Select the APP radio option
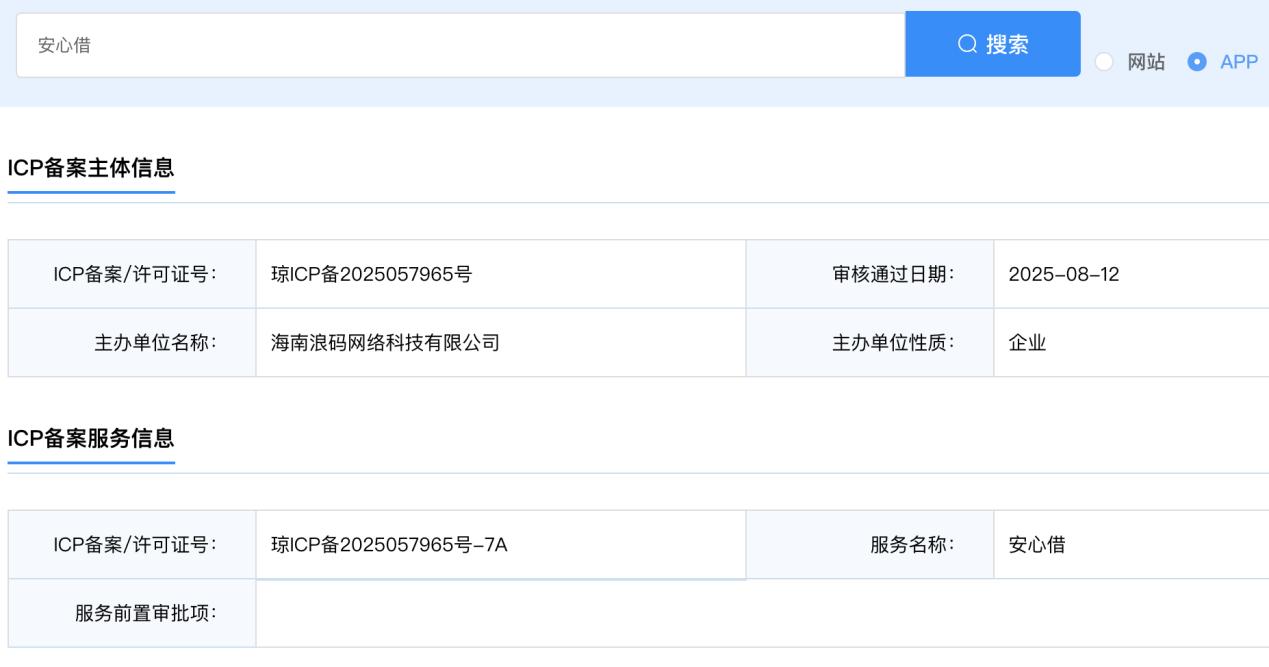 [1196, 62]
